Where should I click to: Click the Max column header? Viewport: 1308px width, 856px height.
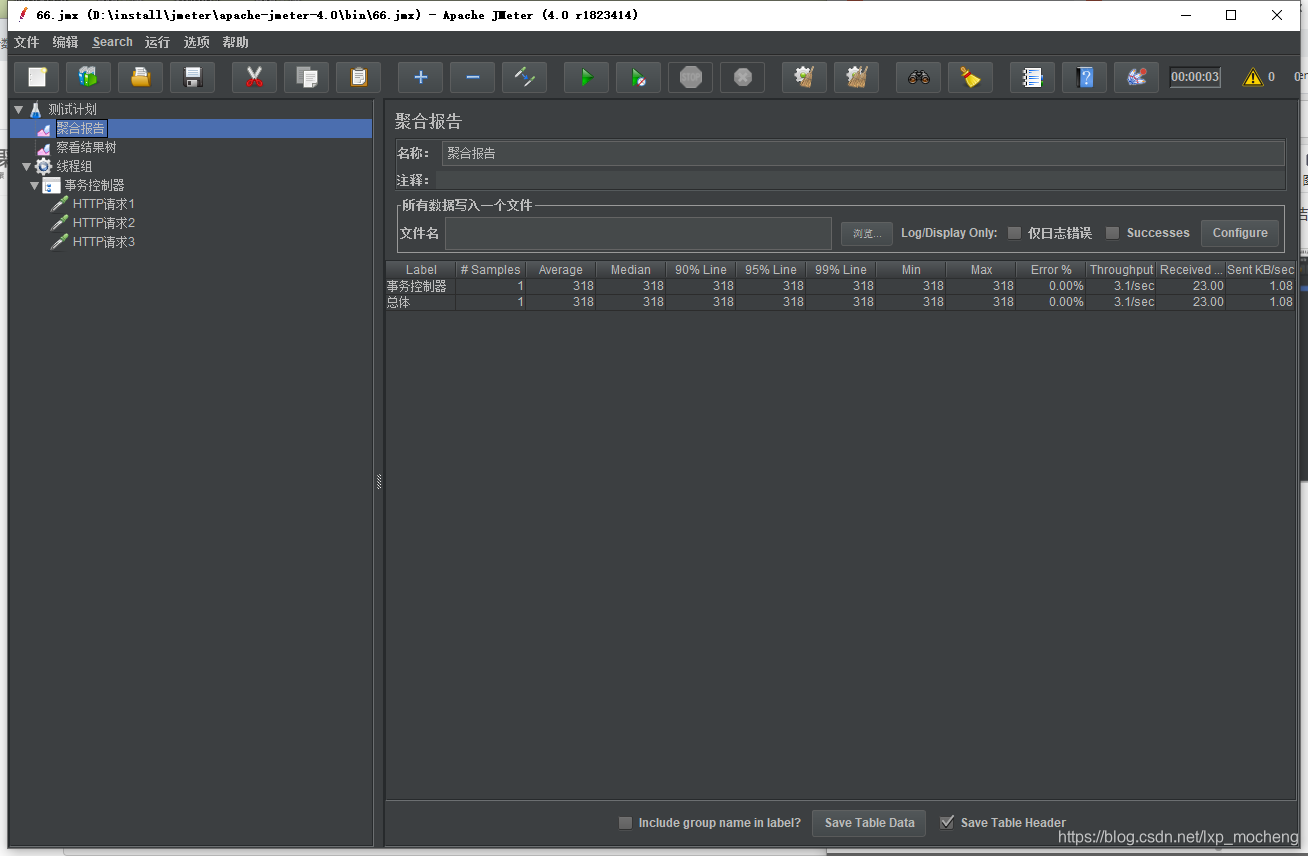[x=981, y=270]
